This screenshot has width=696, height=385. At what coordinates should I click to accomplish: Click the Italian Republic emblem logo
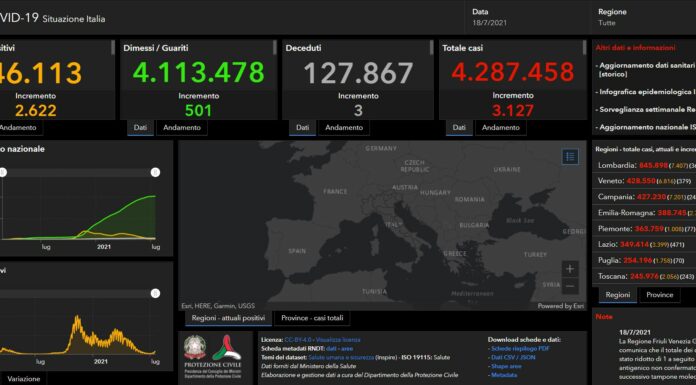tap(195, 347)
